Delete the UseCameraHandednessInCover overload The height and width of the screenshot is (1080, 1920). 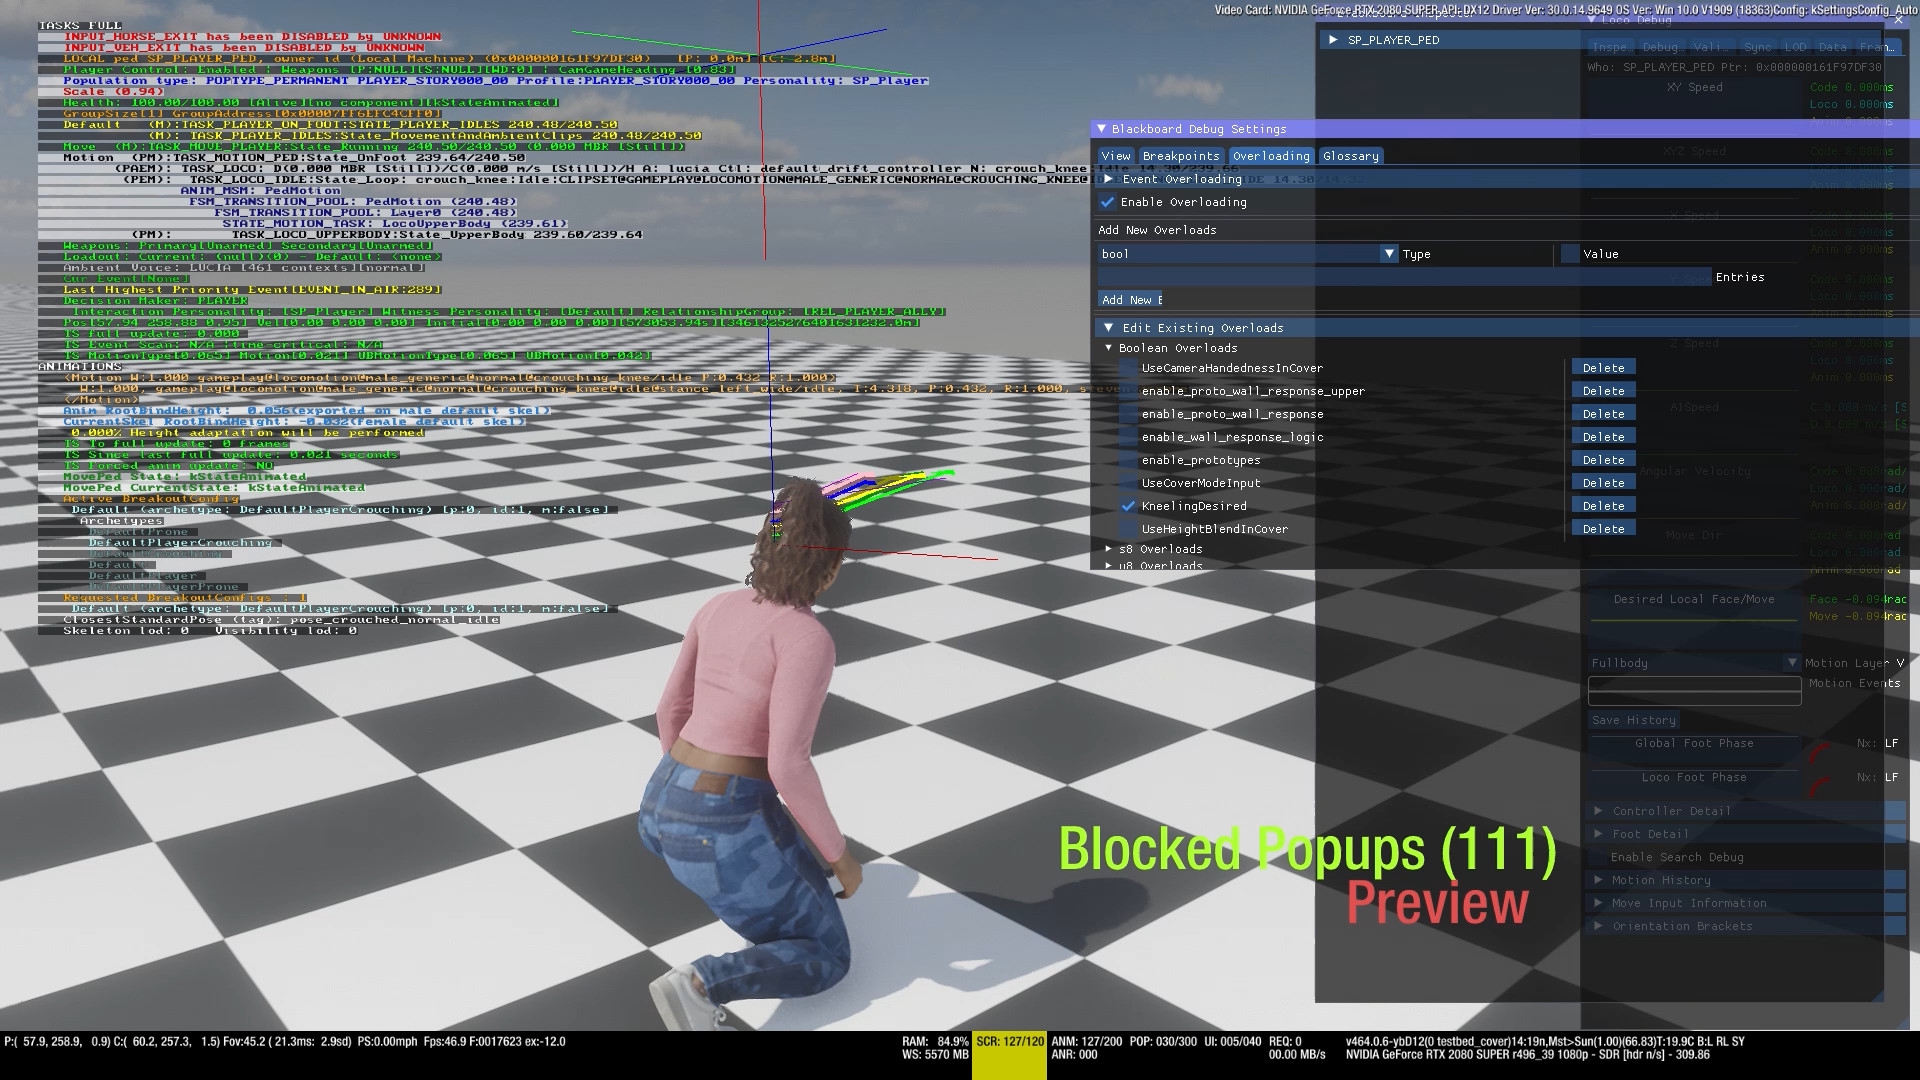(1603, 368)
